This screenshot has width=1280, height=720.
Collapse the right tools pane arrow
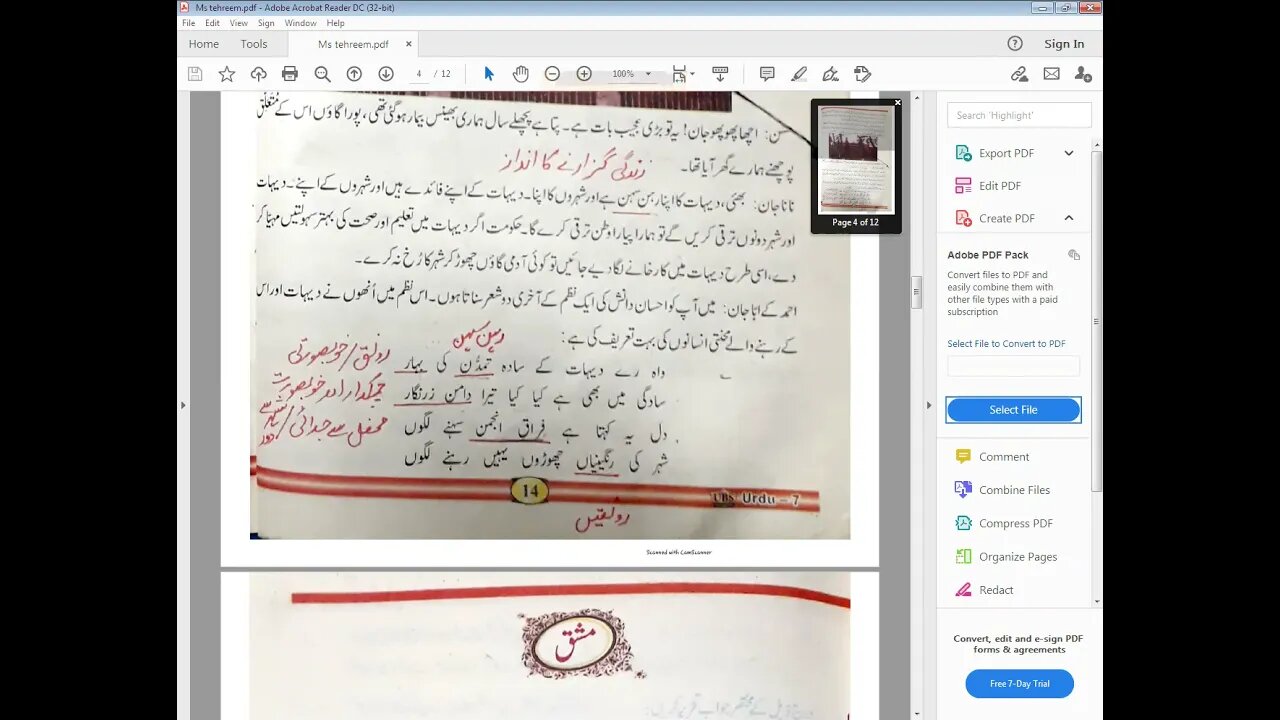[929, 405]
